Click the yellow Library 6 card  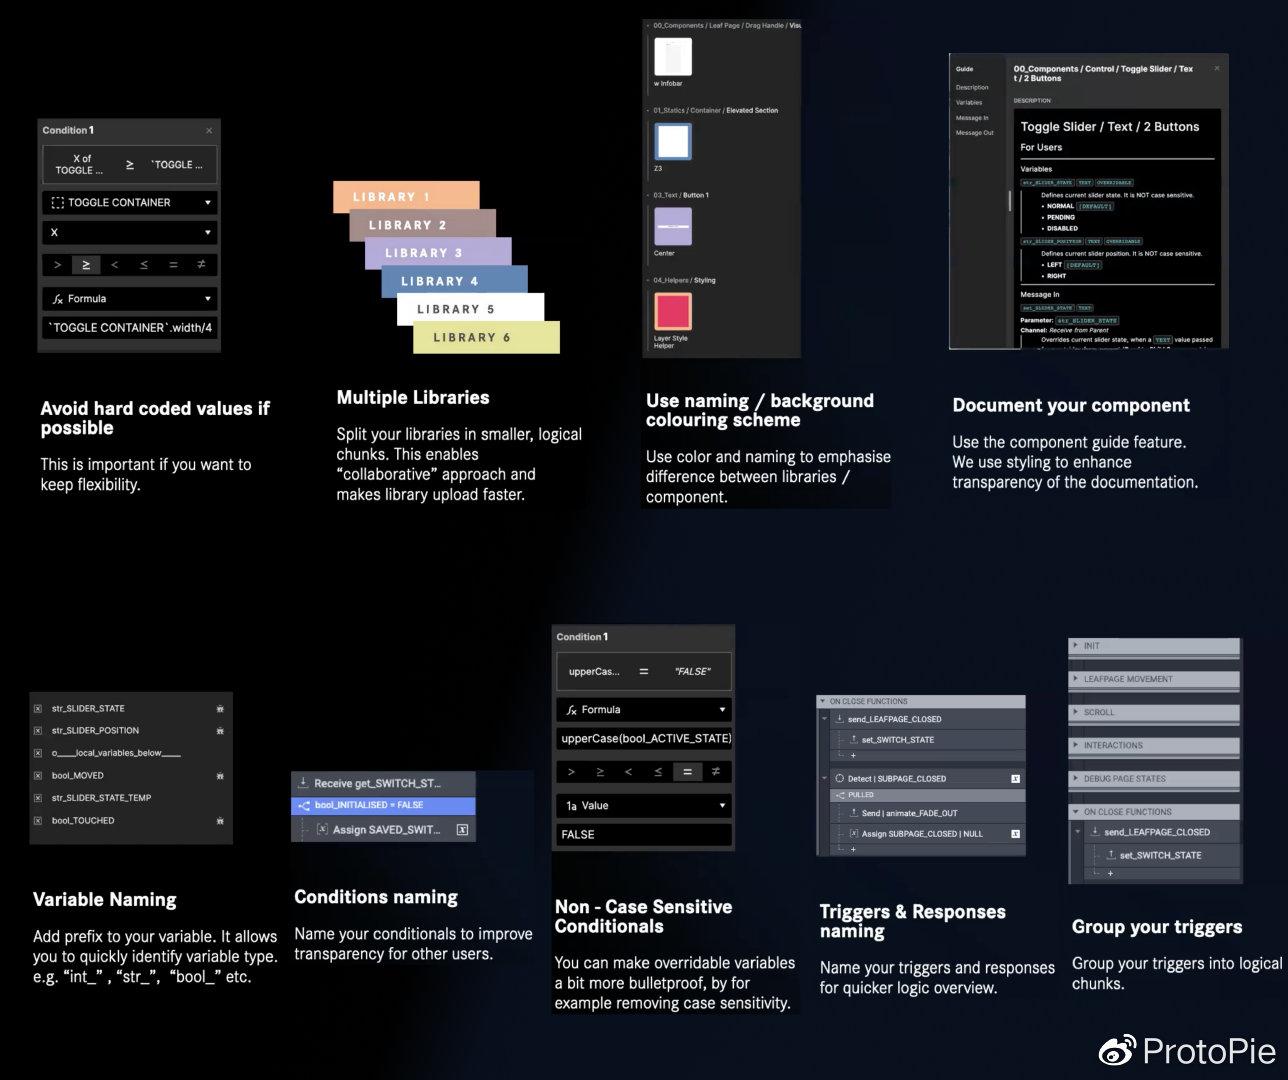point(486,337)
